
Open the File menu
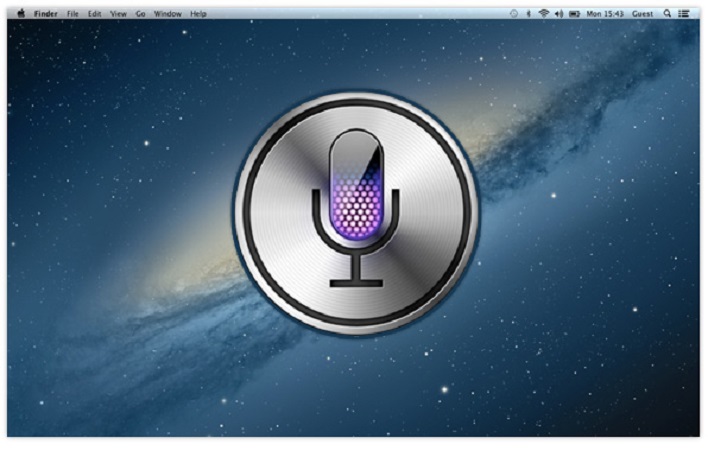[x=73, y=14]
